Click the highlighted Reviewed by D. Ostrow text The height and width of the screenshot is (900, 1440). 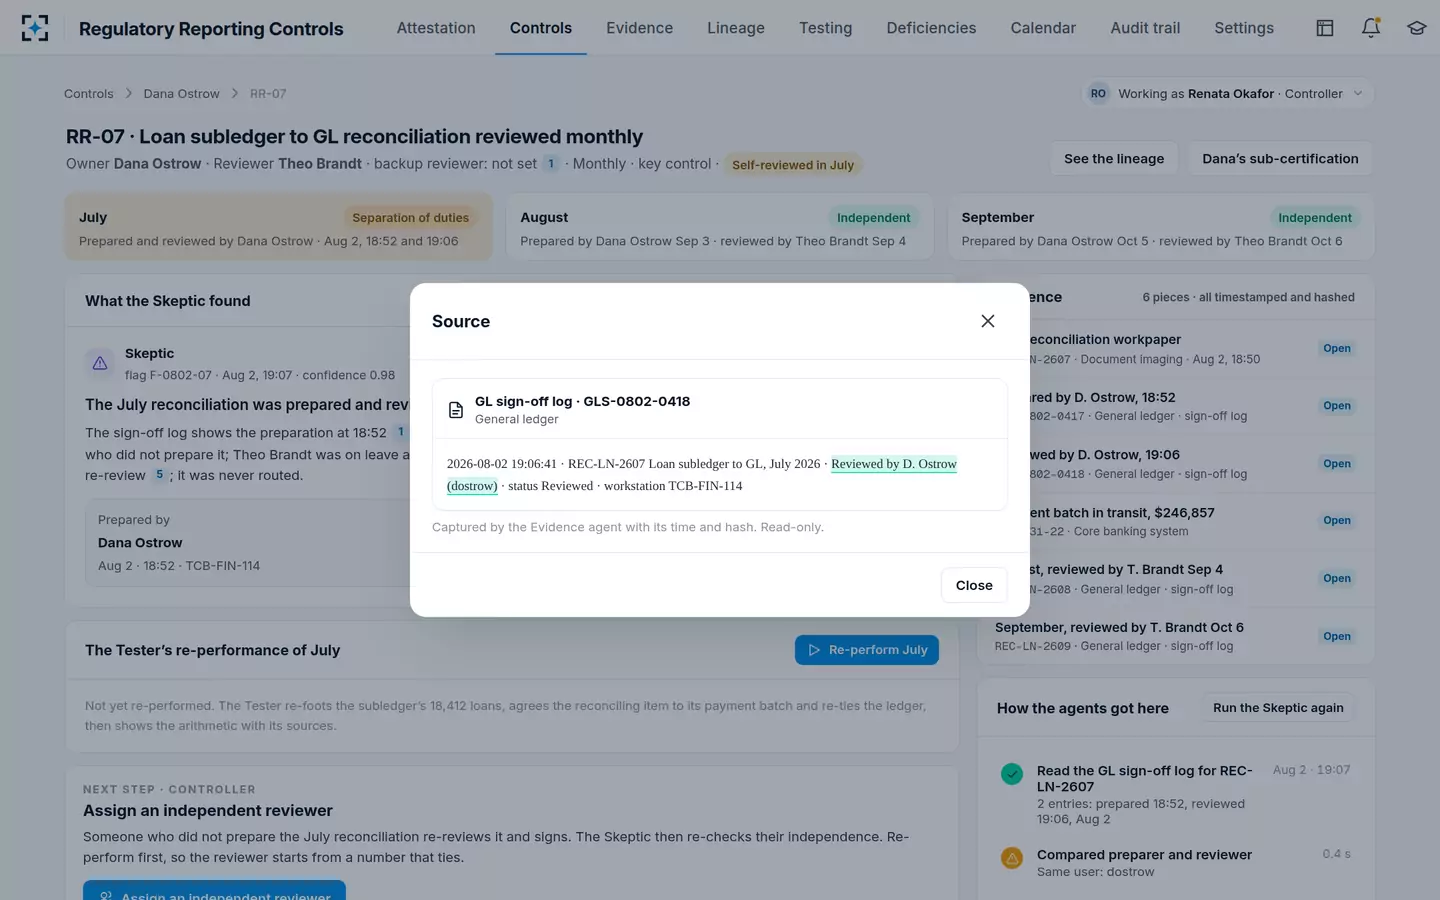coord(894,464)
